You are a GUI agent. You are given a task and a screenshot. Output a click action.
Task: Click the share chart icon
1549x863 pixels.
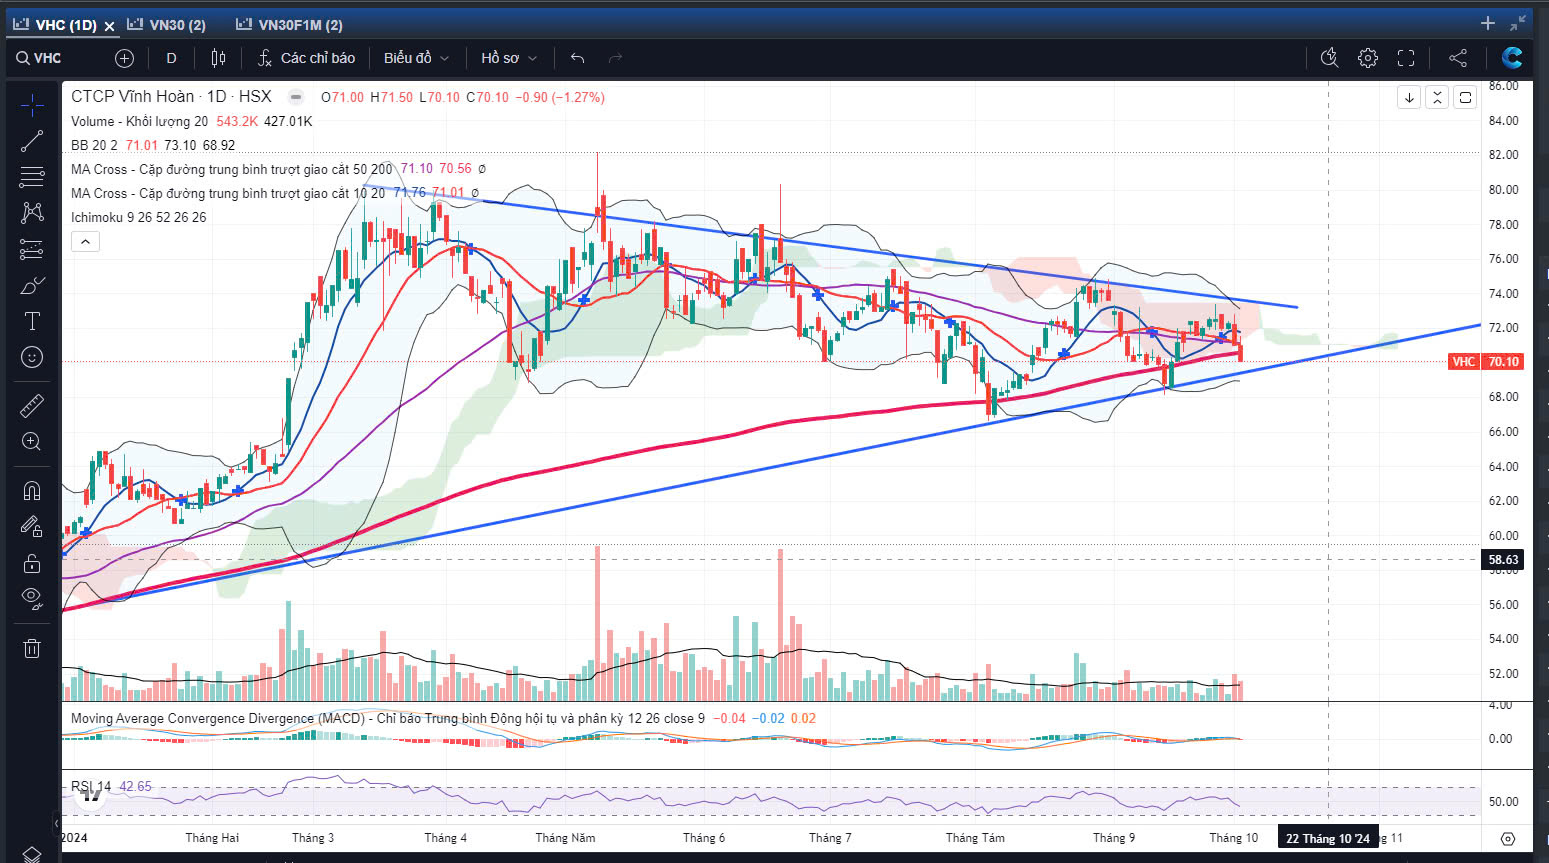tap(1458, 58)
